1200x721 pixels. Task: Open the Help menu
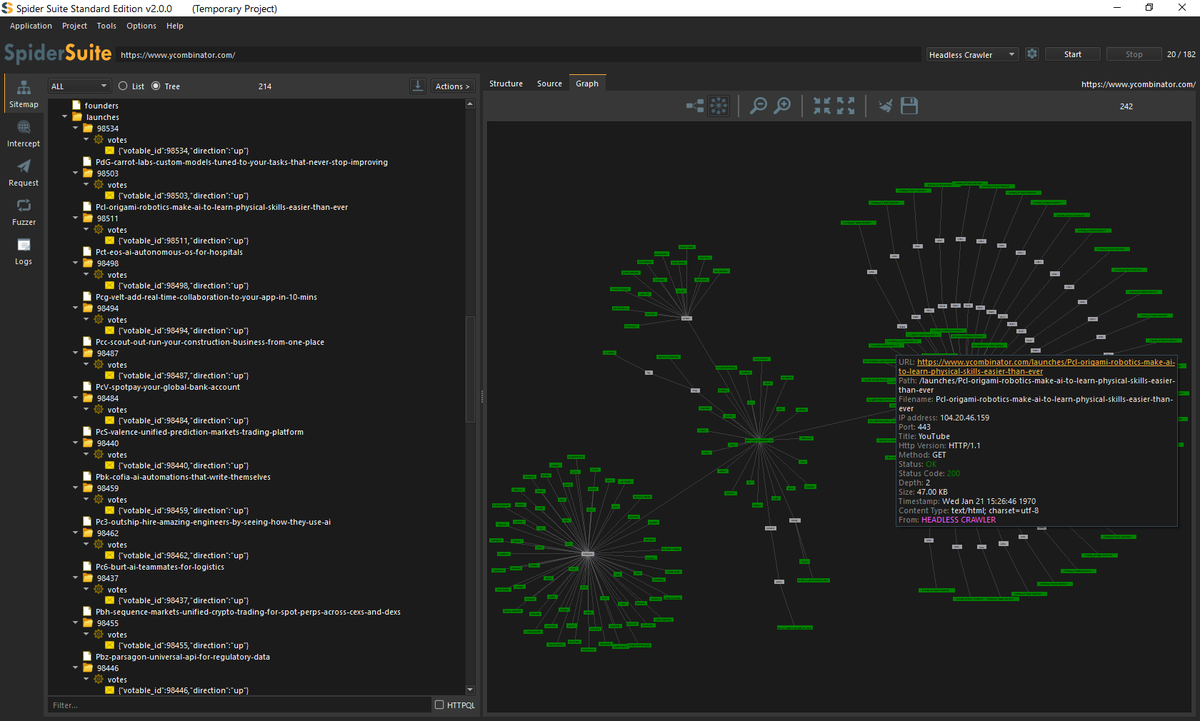click(175, 26)
